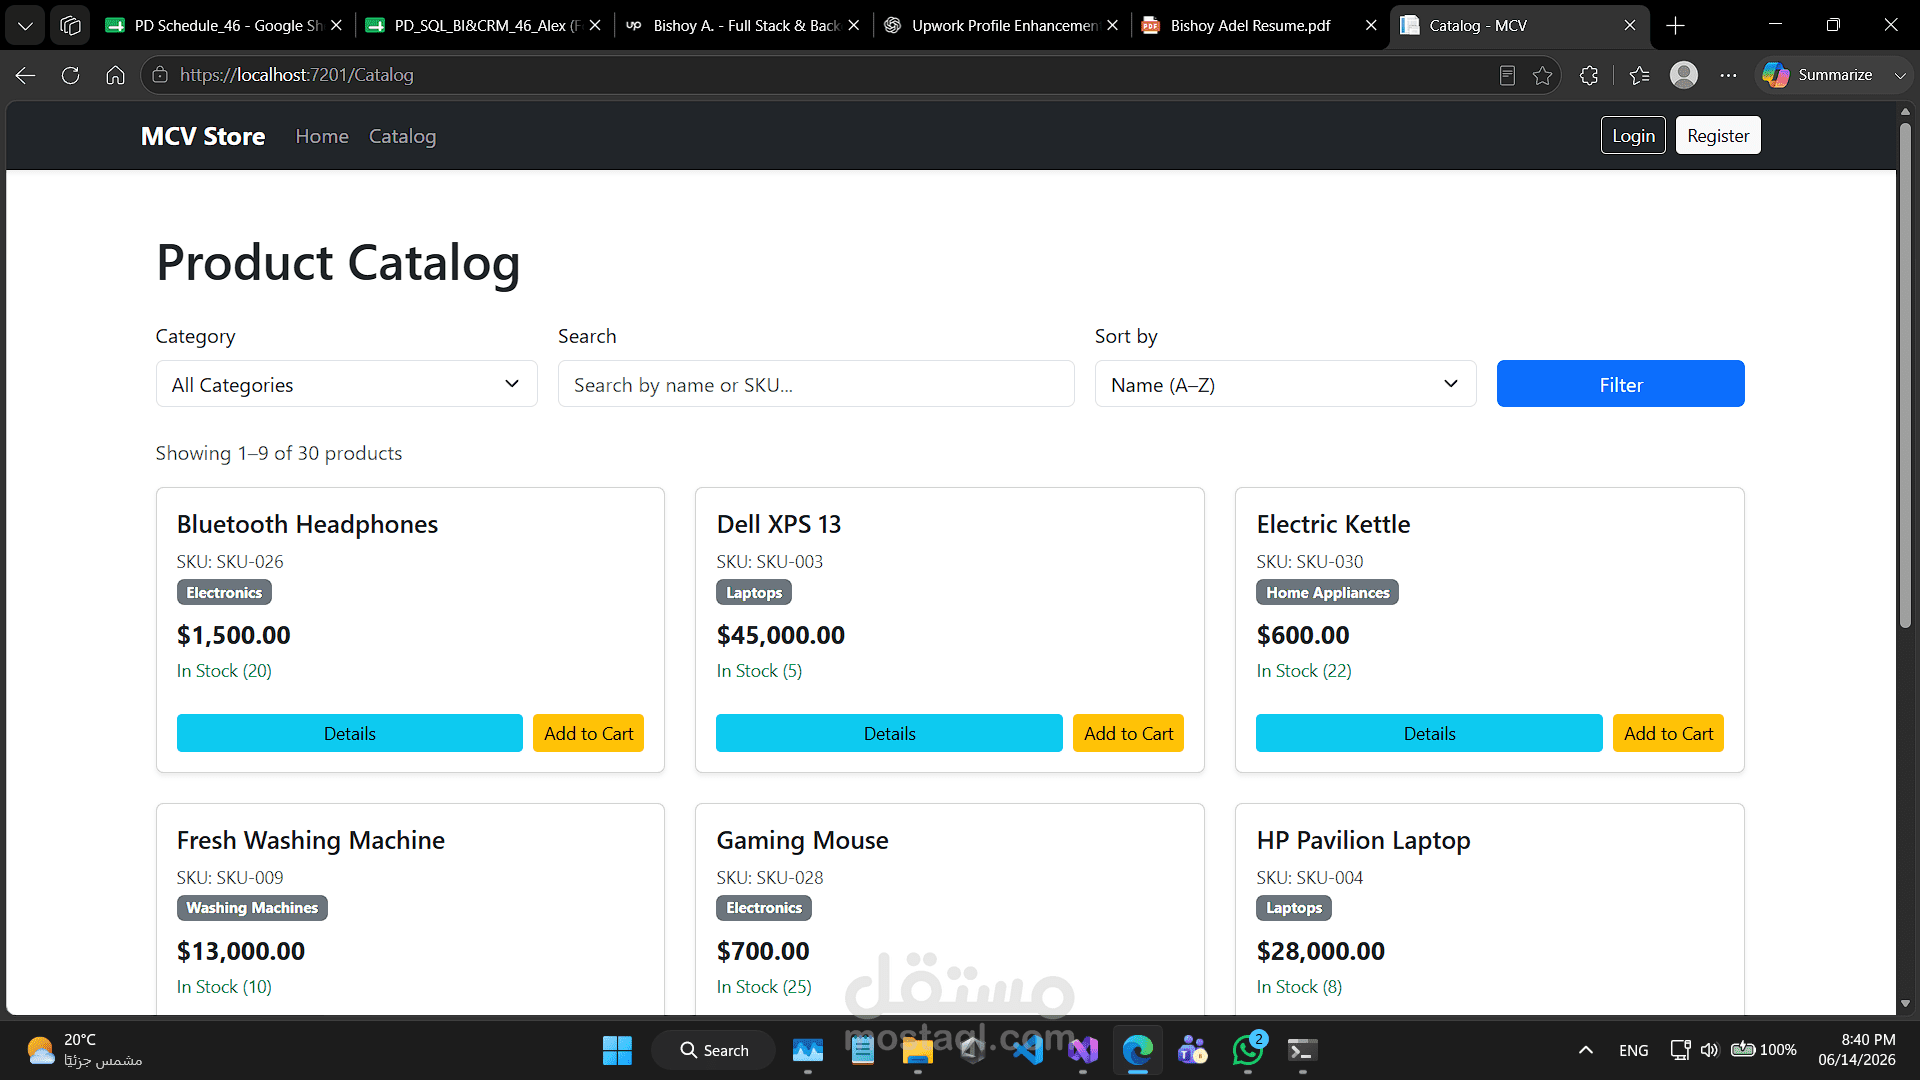
Task: Open the Sort by Name (A–Z) dropdown
Action: 1285,384
